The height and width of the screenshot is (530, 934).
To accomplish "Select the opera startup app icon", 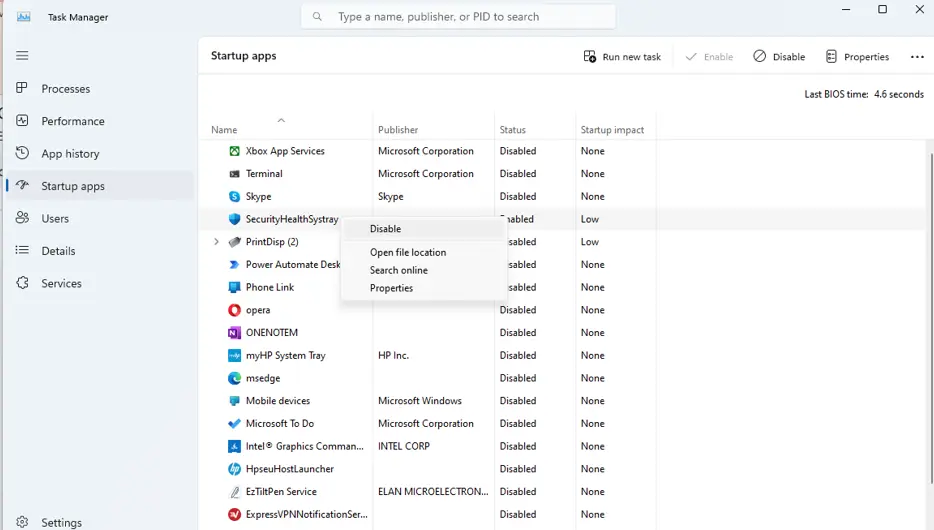I will coord(234,310).
